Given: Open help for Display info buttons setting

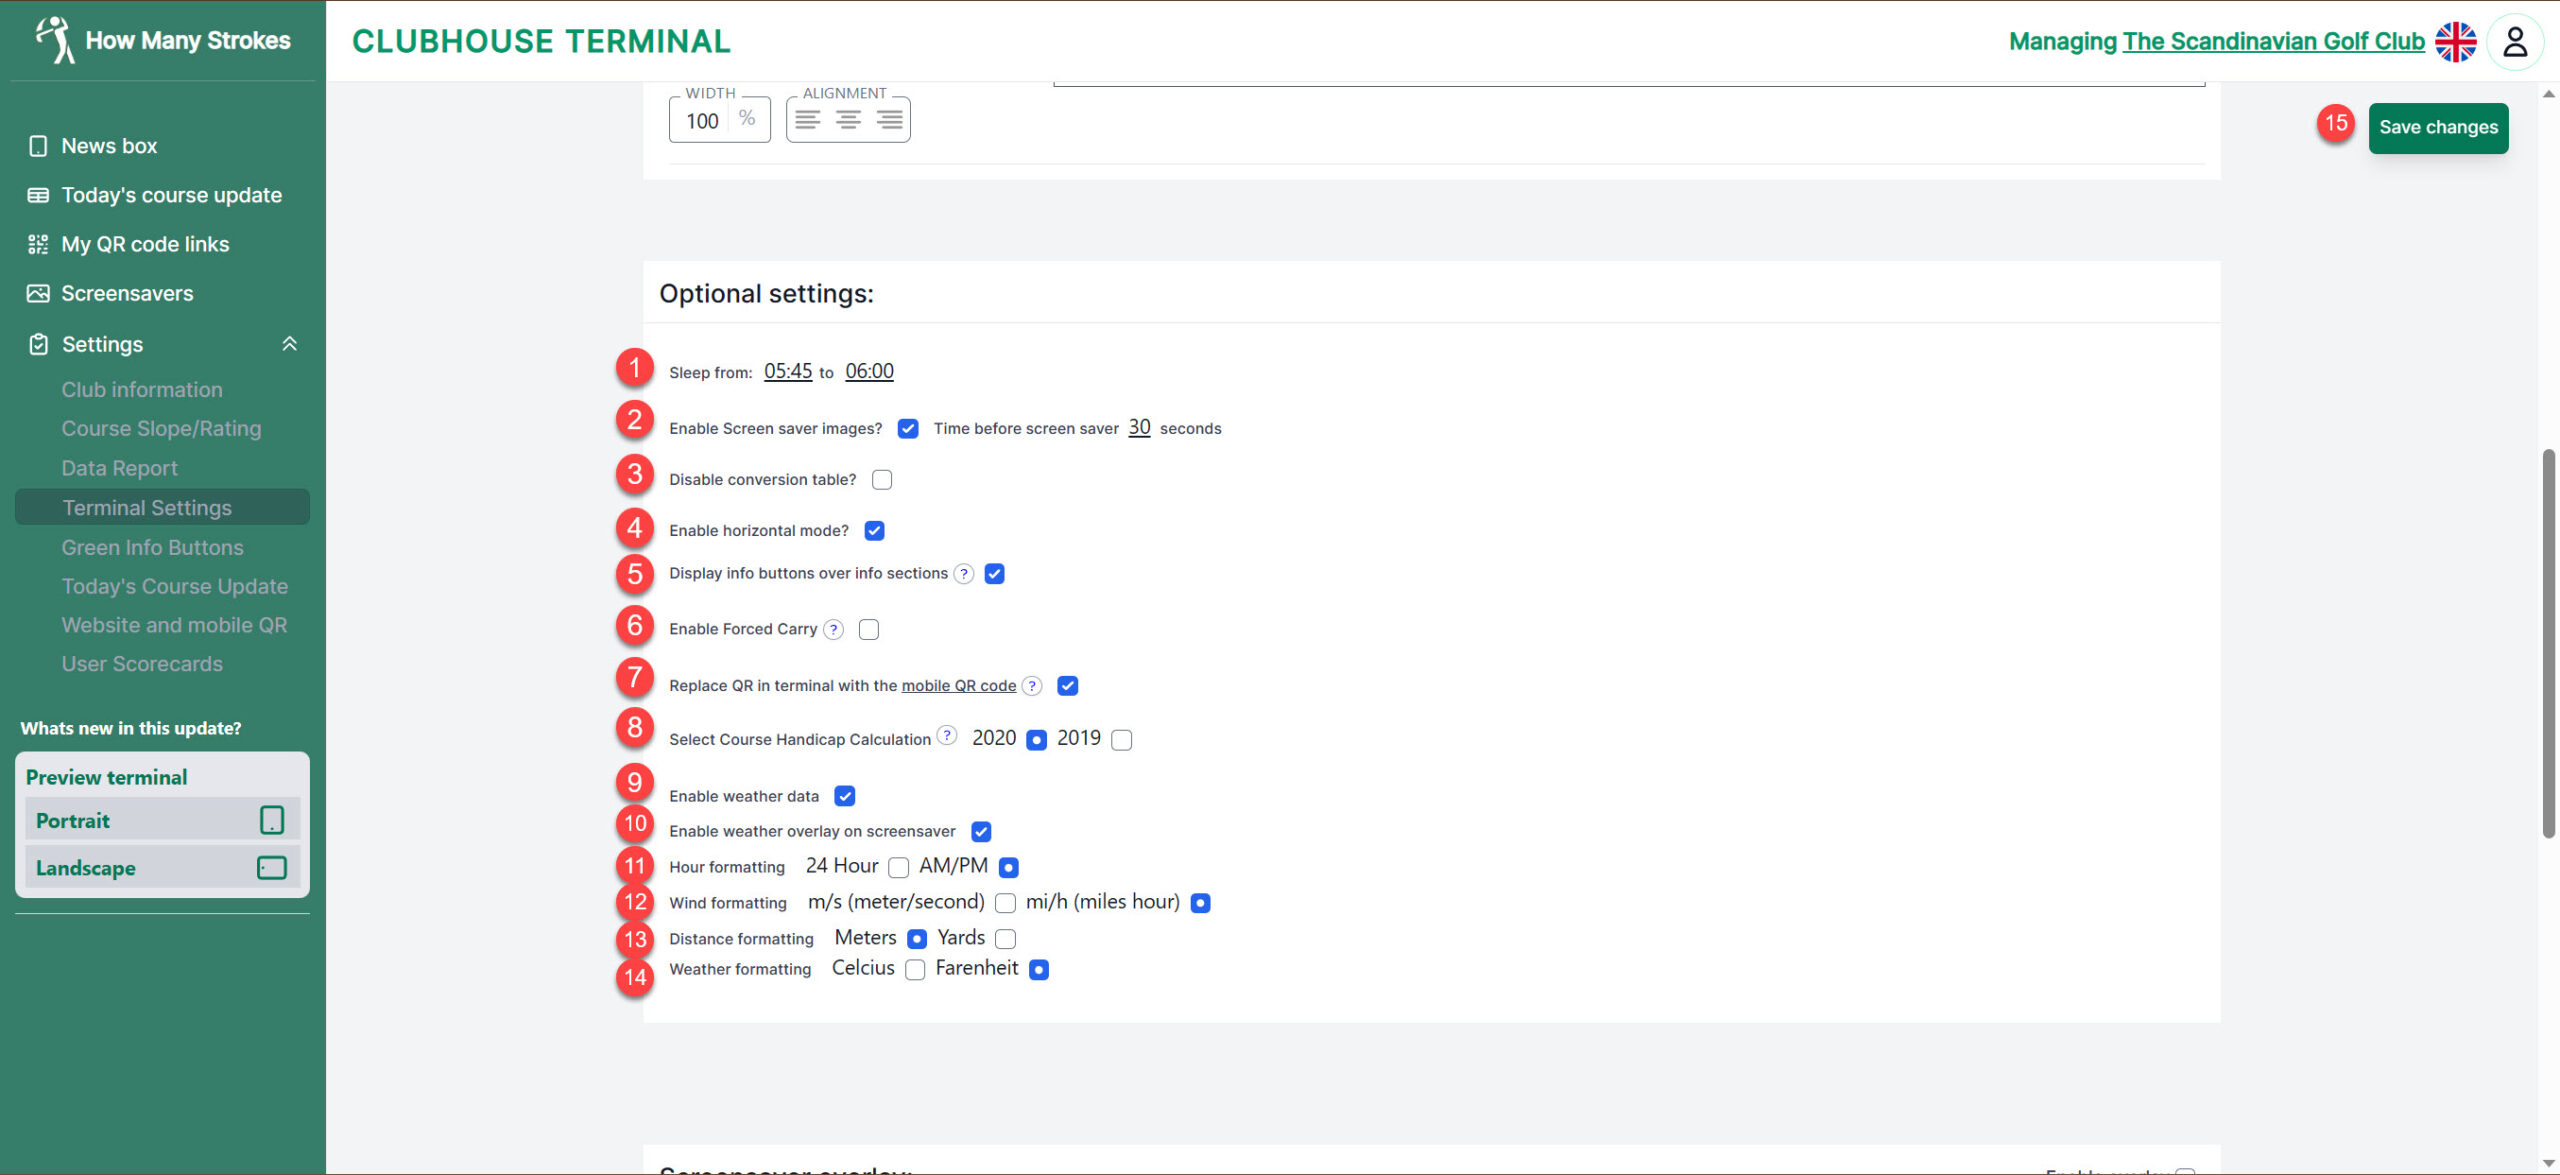Looking at the screenshot, I should 963,574.
